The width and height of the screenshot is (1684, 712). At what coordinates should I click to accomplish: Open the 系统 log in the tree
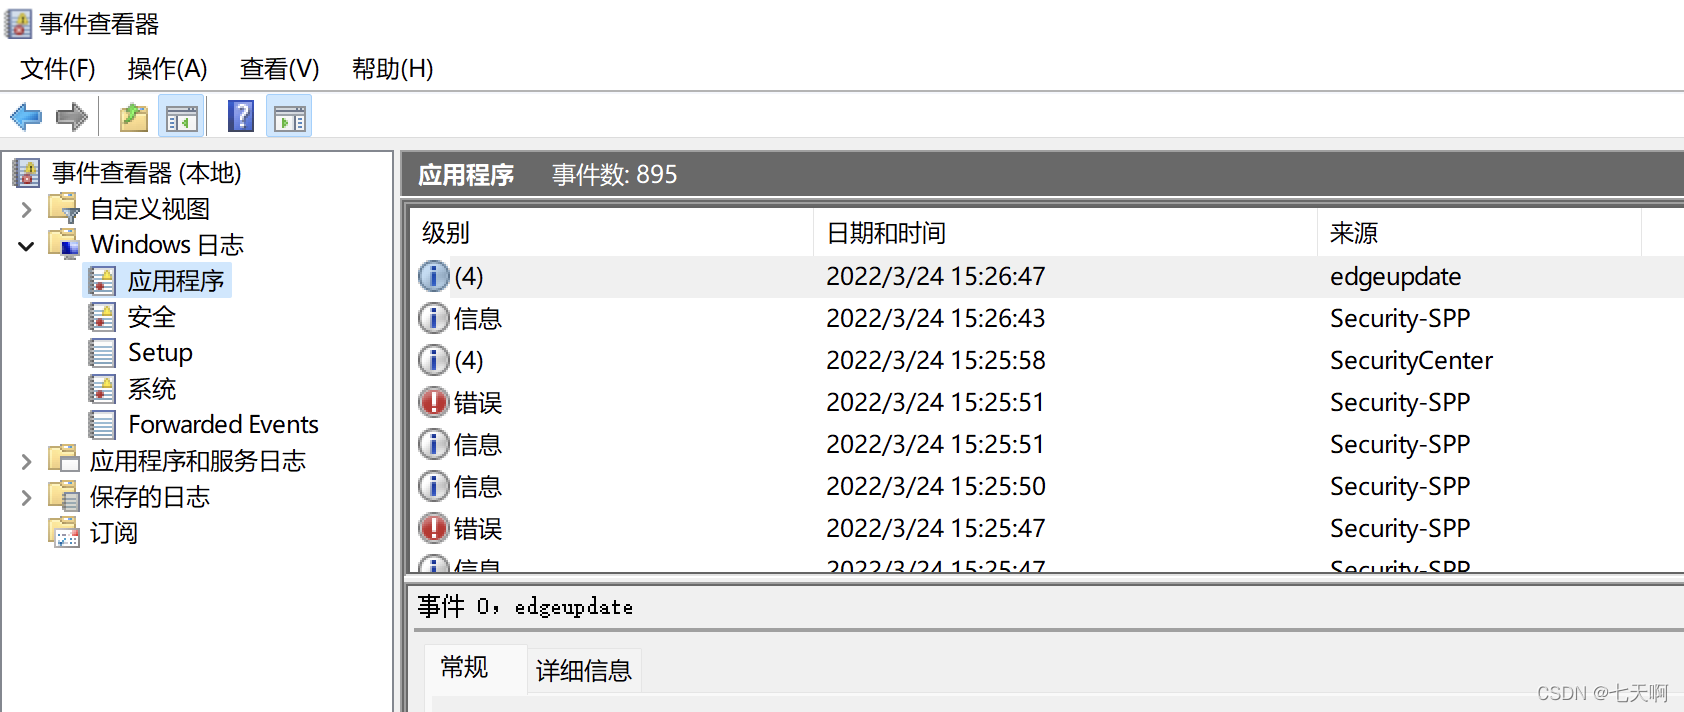pyautogui.click(x=151, y=389)
